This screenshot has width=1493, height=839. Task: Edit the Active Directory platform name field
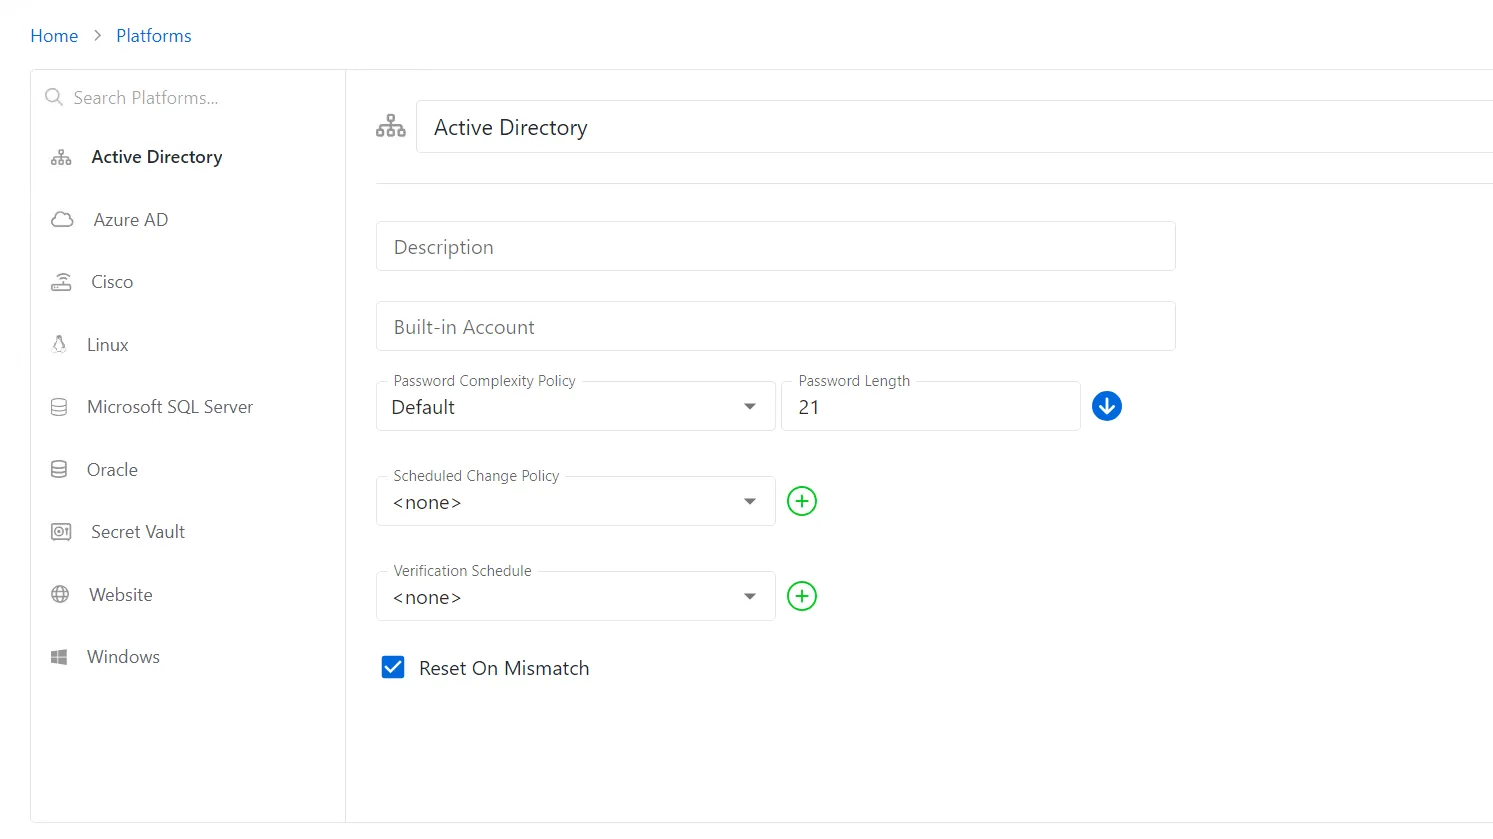click(x=954, y=127)
